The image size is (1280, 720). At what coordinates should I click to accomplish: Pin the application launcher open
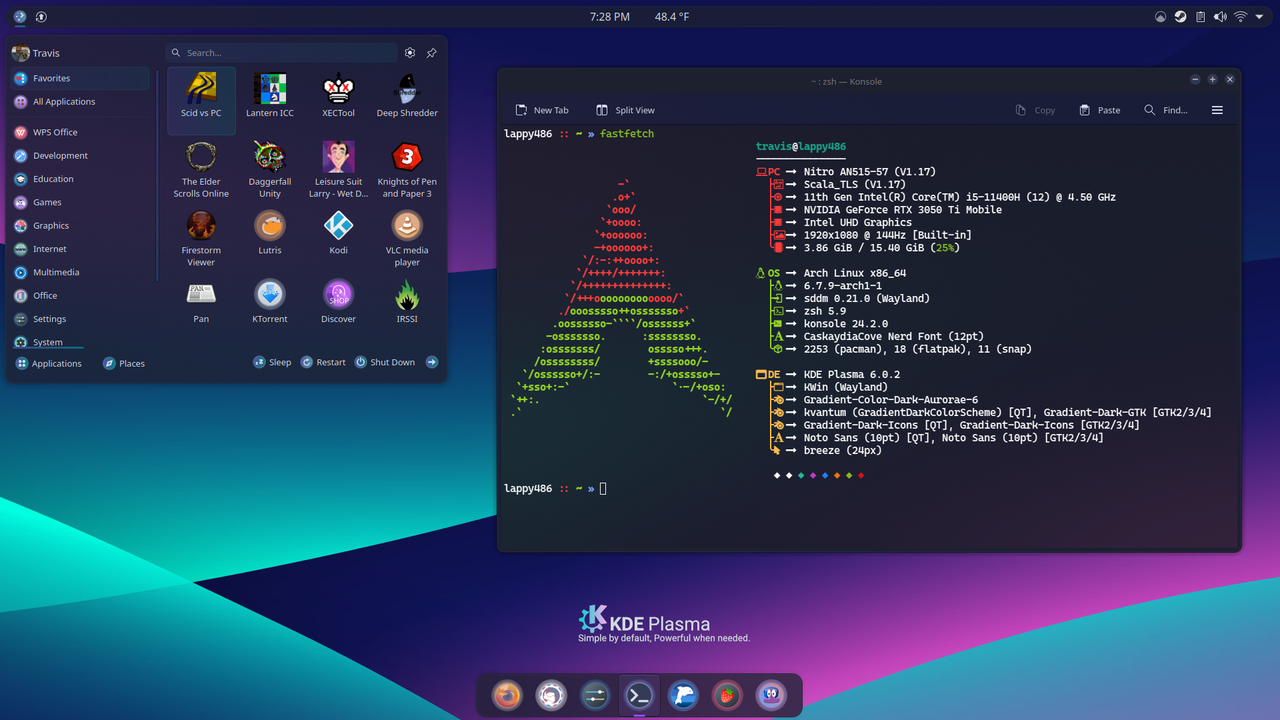[432, 53]
